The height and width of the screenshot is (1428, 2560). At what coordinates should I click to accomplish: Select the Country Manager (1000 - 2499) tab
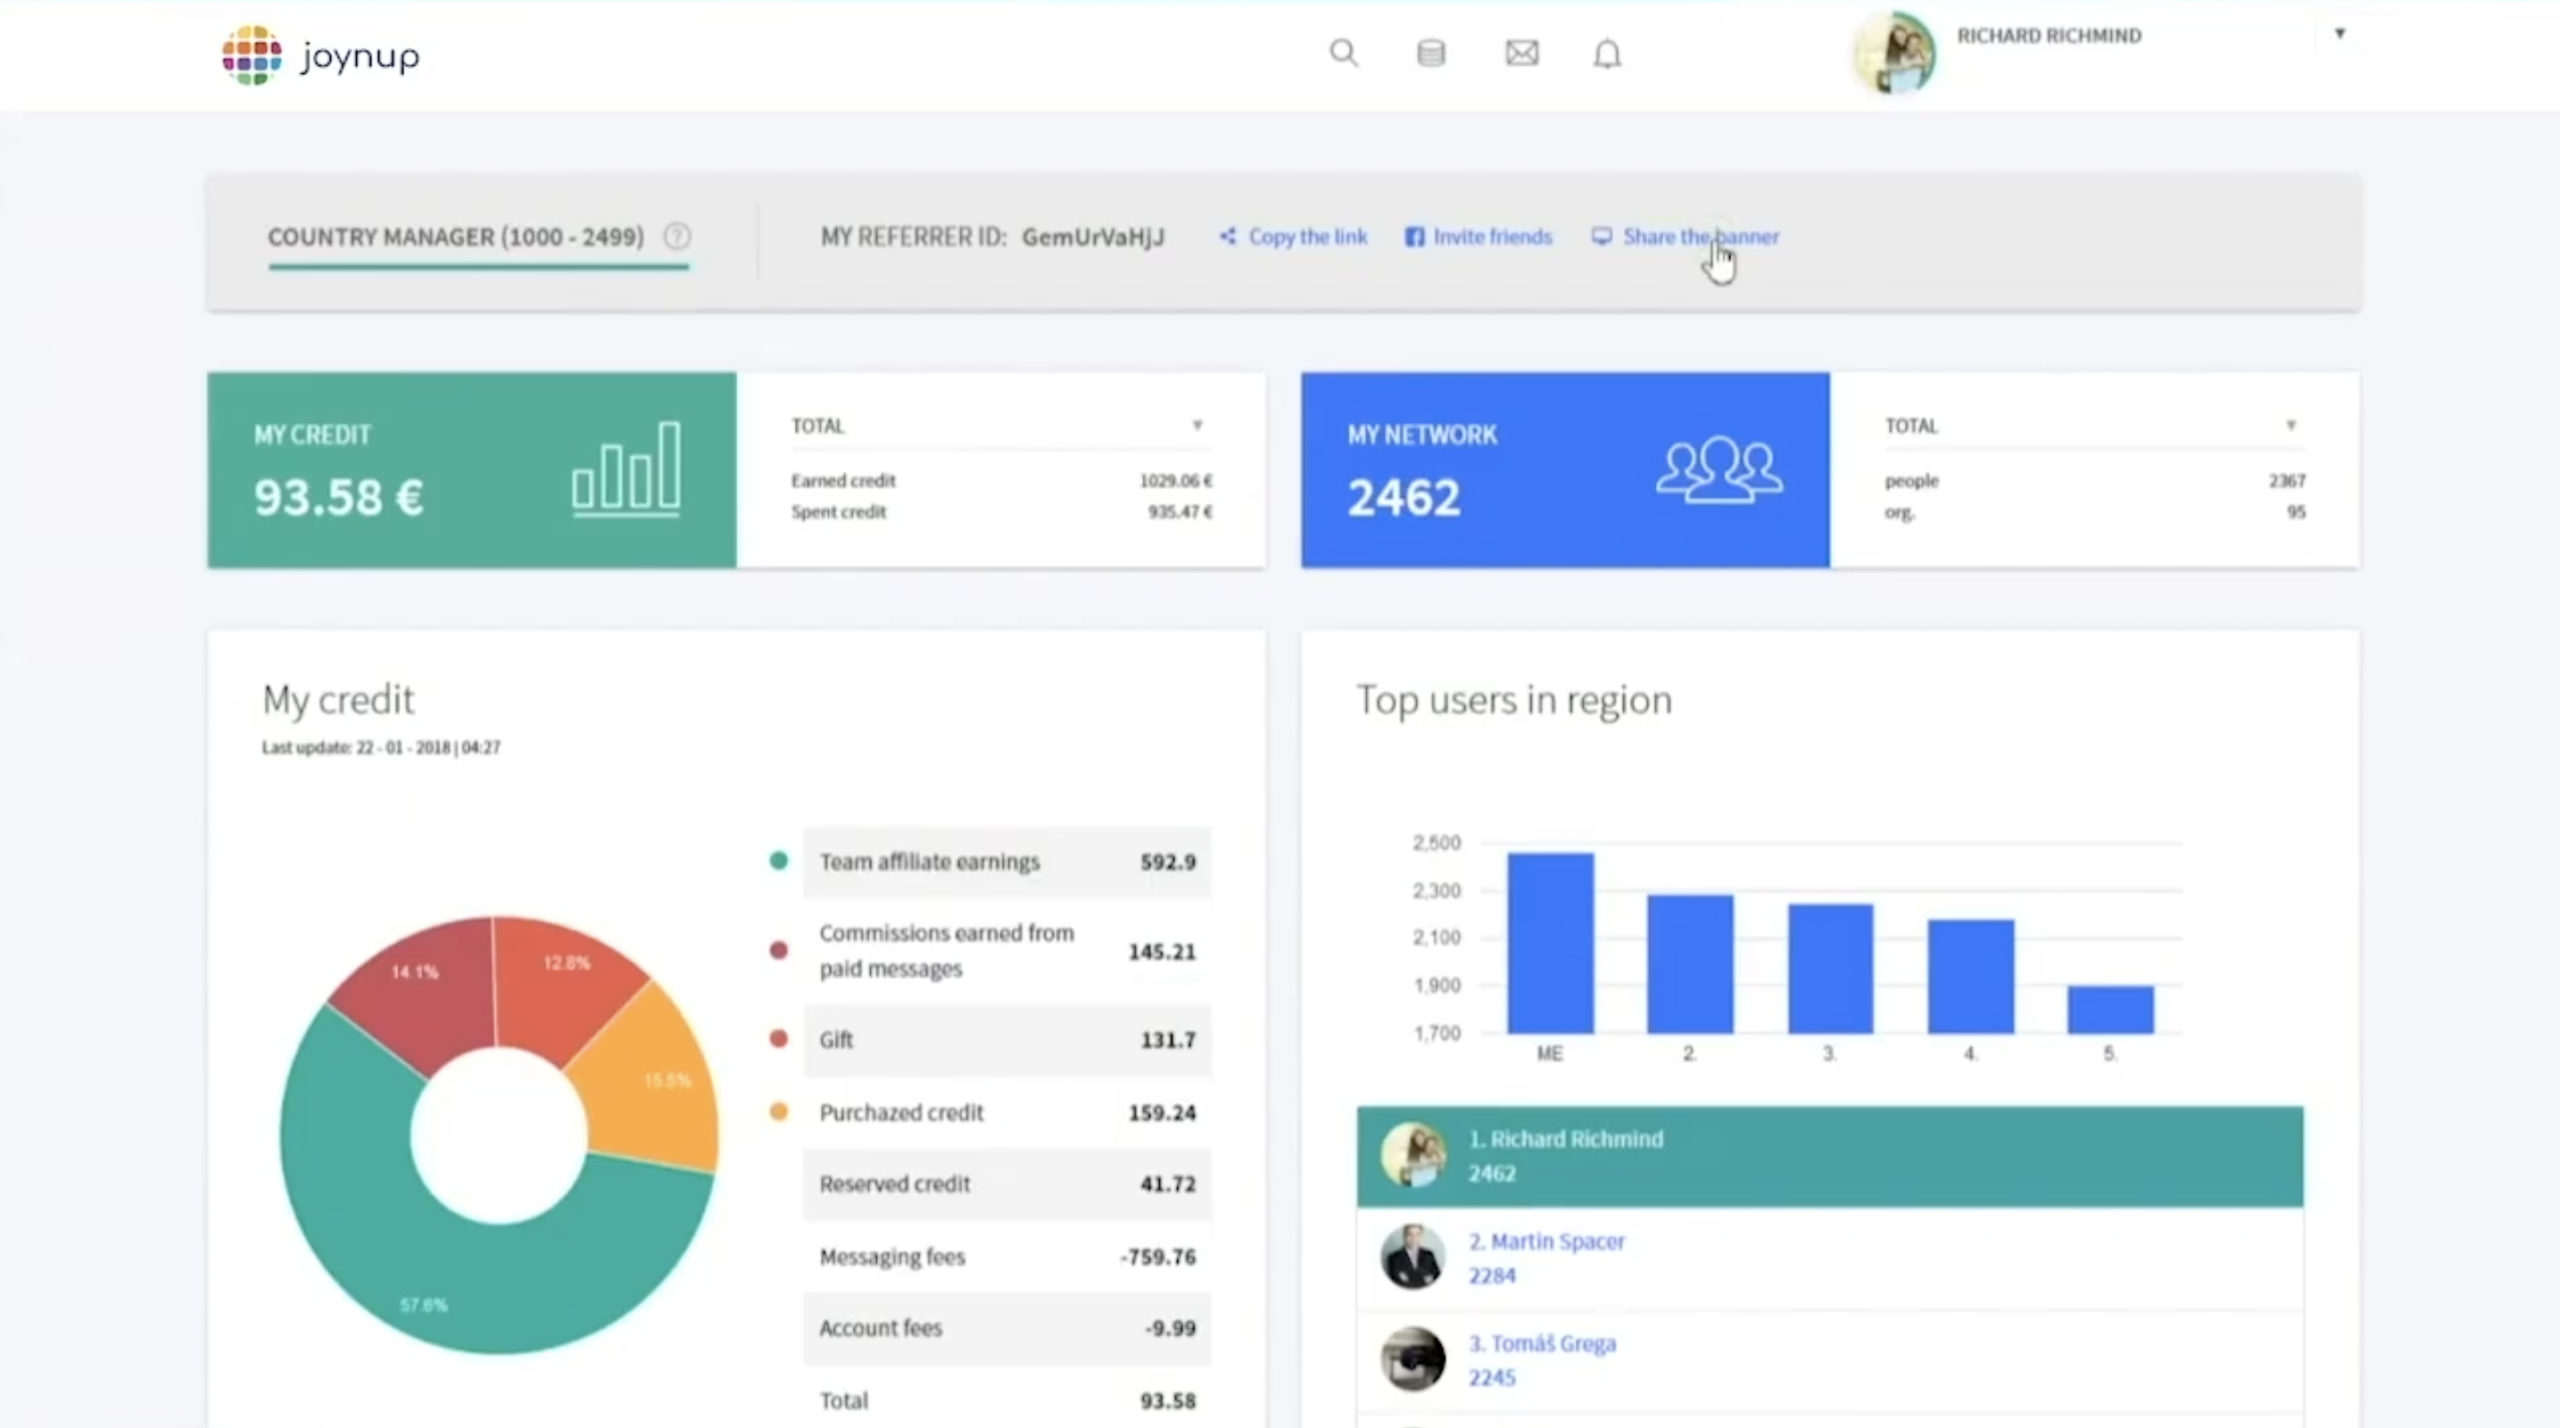click(x=456, y=238)
